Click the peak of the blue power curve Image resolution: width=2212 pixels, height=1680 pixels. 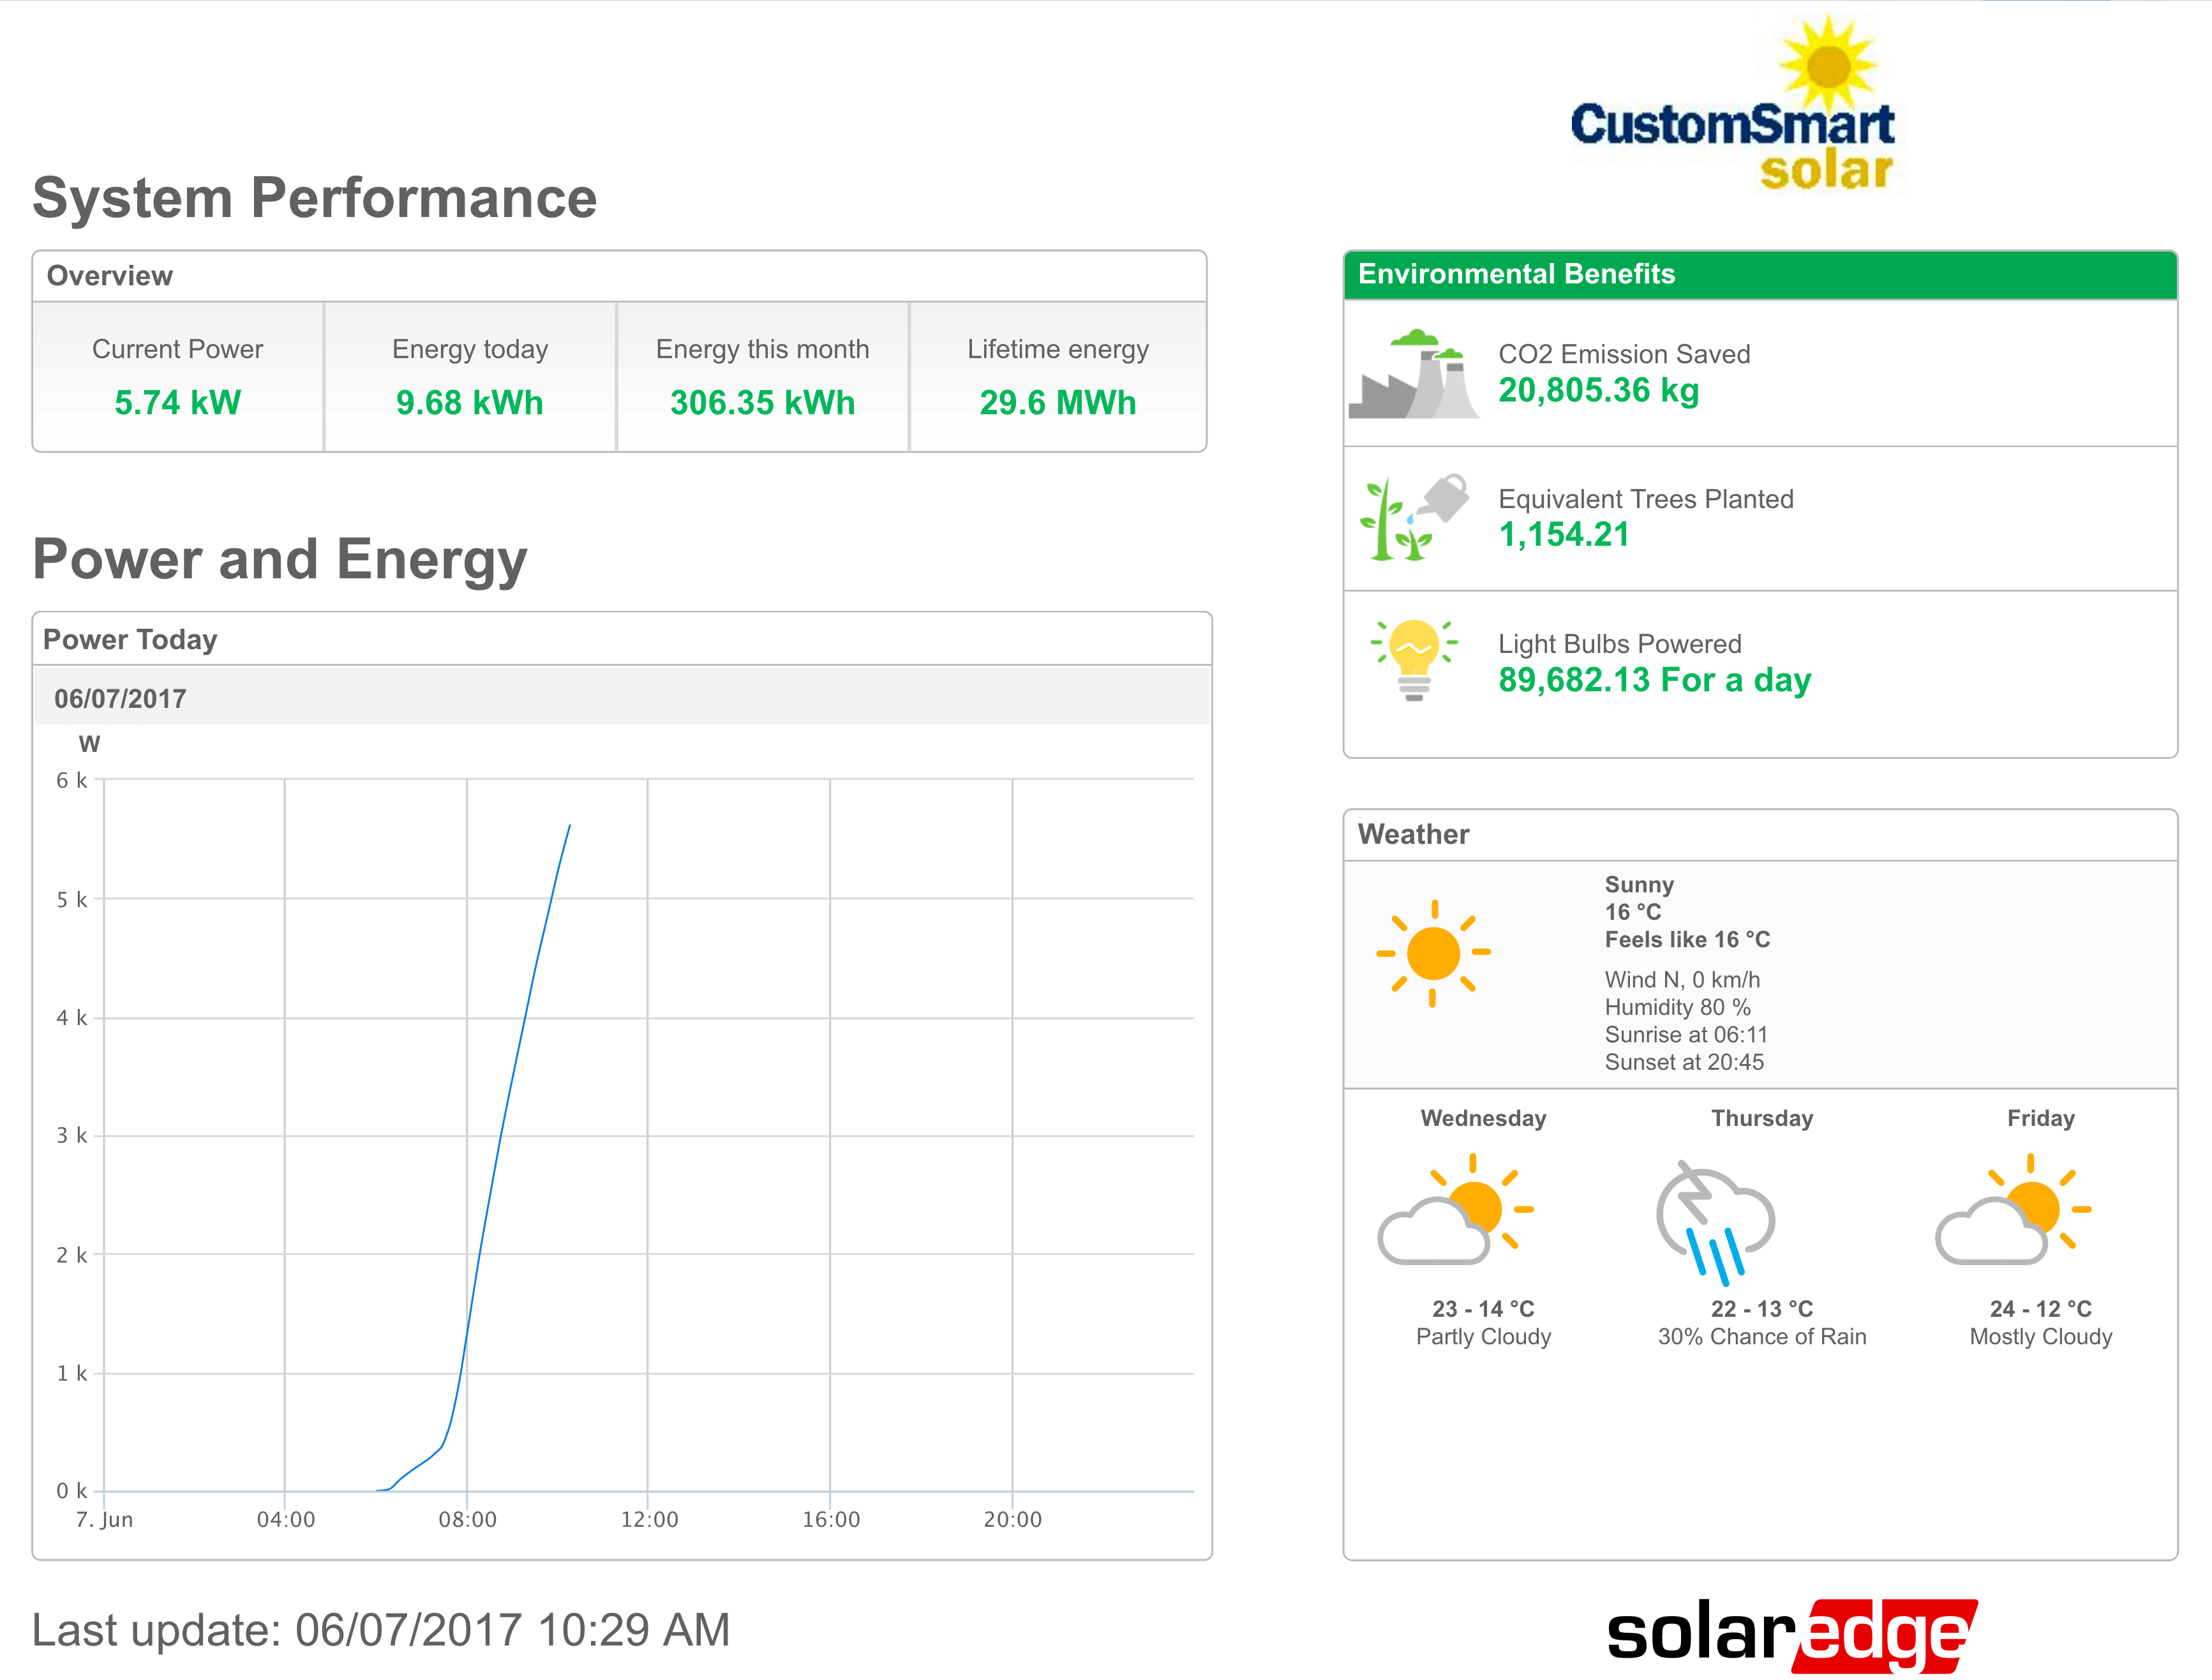570,826
